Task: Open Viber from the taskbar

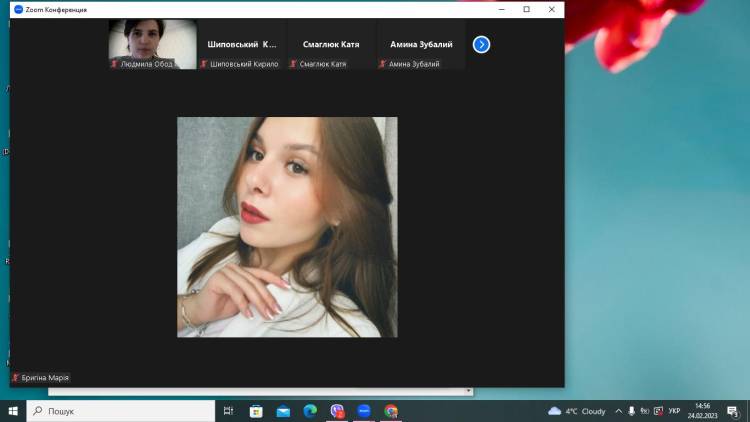Action: pos(337,411)
